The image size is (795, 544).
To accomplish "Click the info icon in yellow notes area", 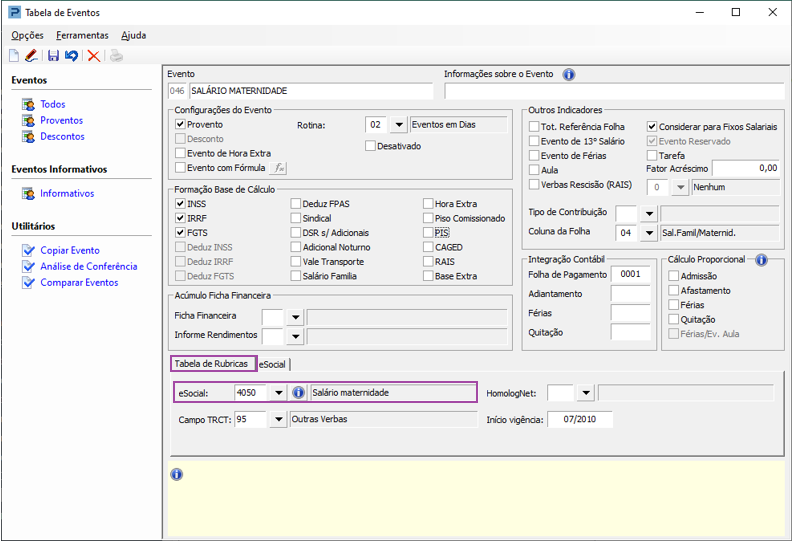I will point(176,475).
